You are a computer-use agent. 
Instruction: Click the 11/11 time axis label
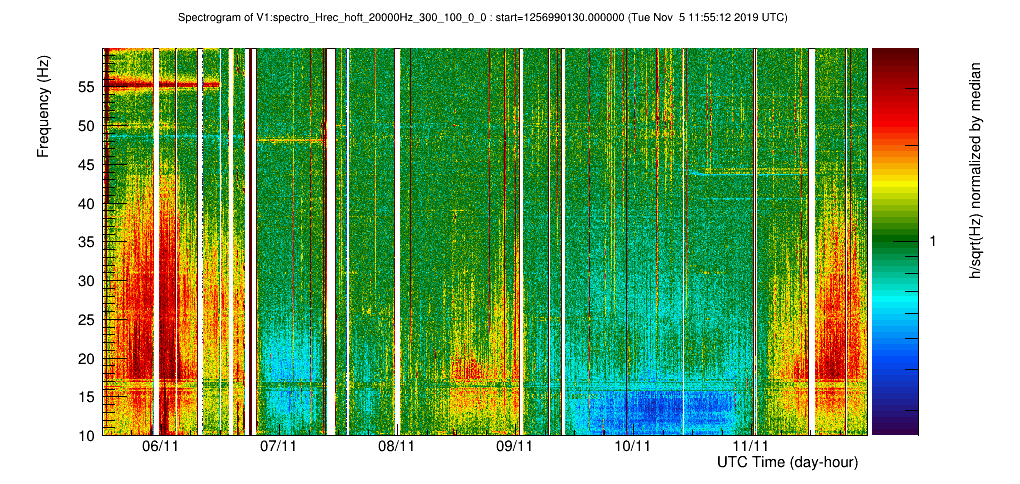point(751,446)
